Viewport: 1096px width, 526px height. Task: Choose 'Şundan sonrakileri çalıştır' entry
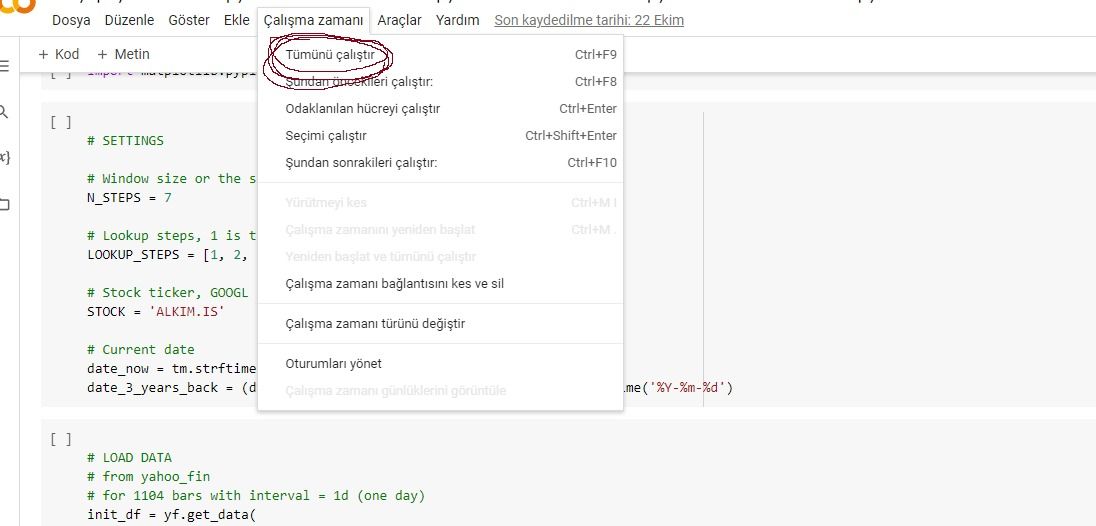[361, 163]
